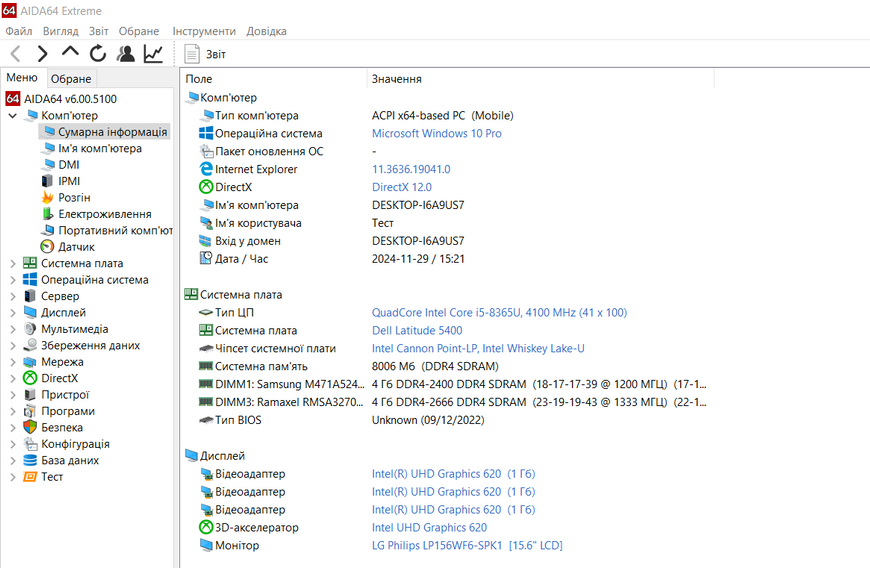Click the Конфігурація tree icon
Viewport: 870px width, 568px height.
(x=30, y=444)
